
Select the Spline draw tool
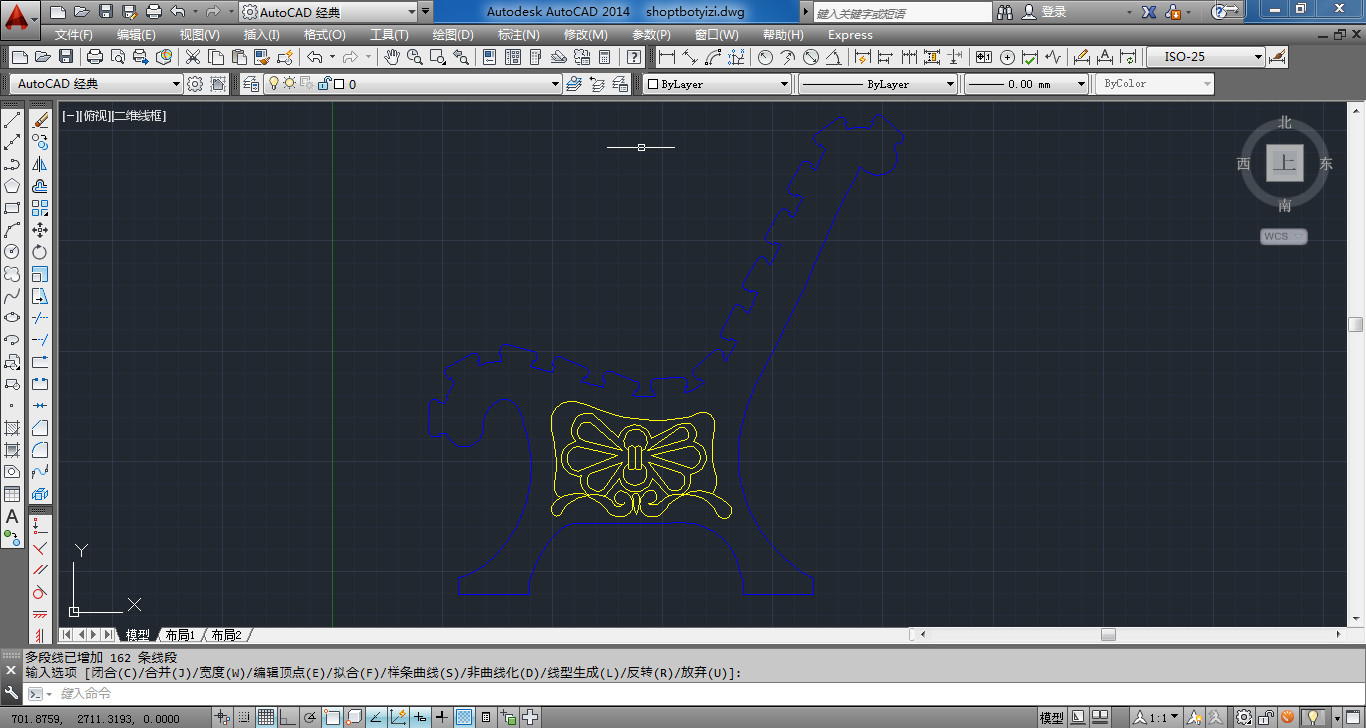12,296
